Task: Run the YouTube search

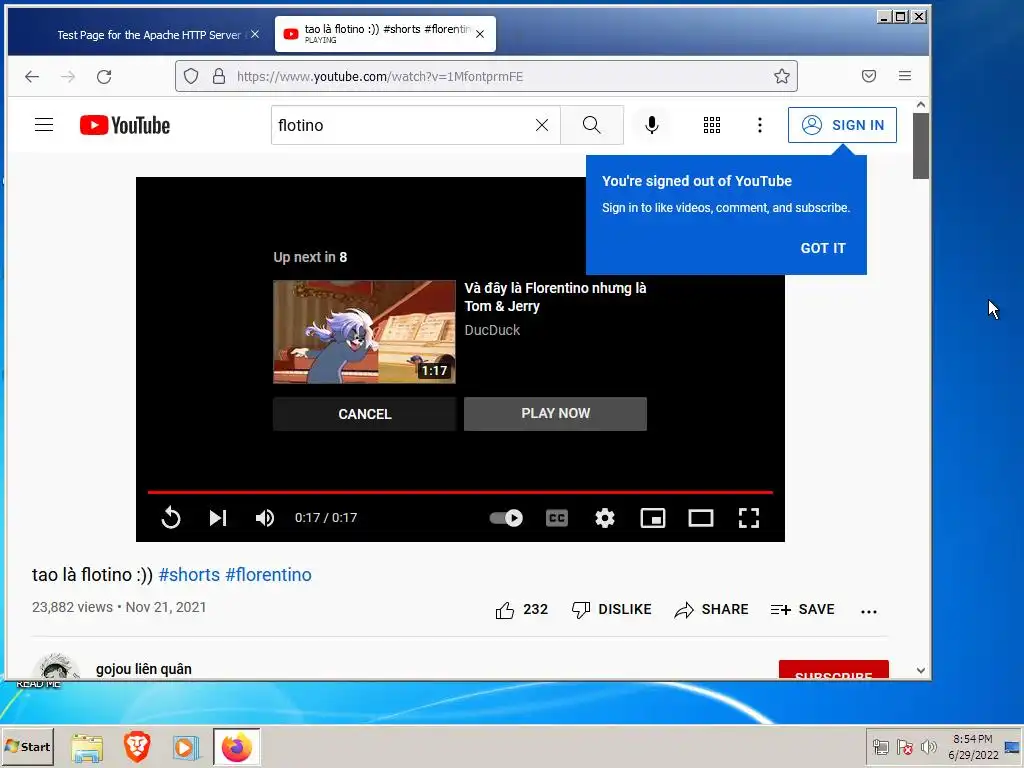Action: 592,125
